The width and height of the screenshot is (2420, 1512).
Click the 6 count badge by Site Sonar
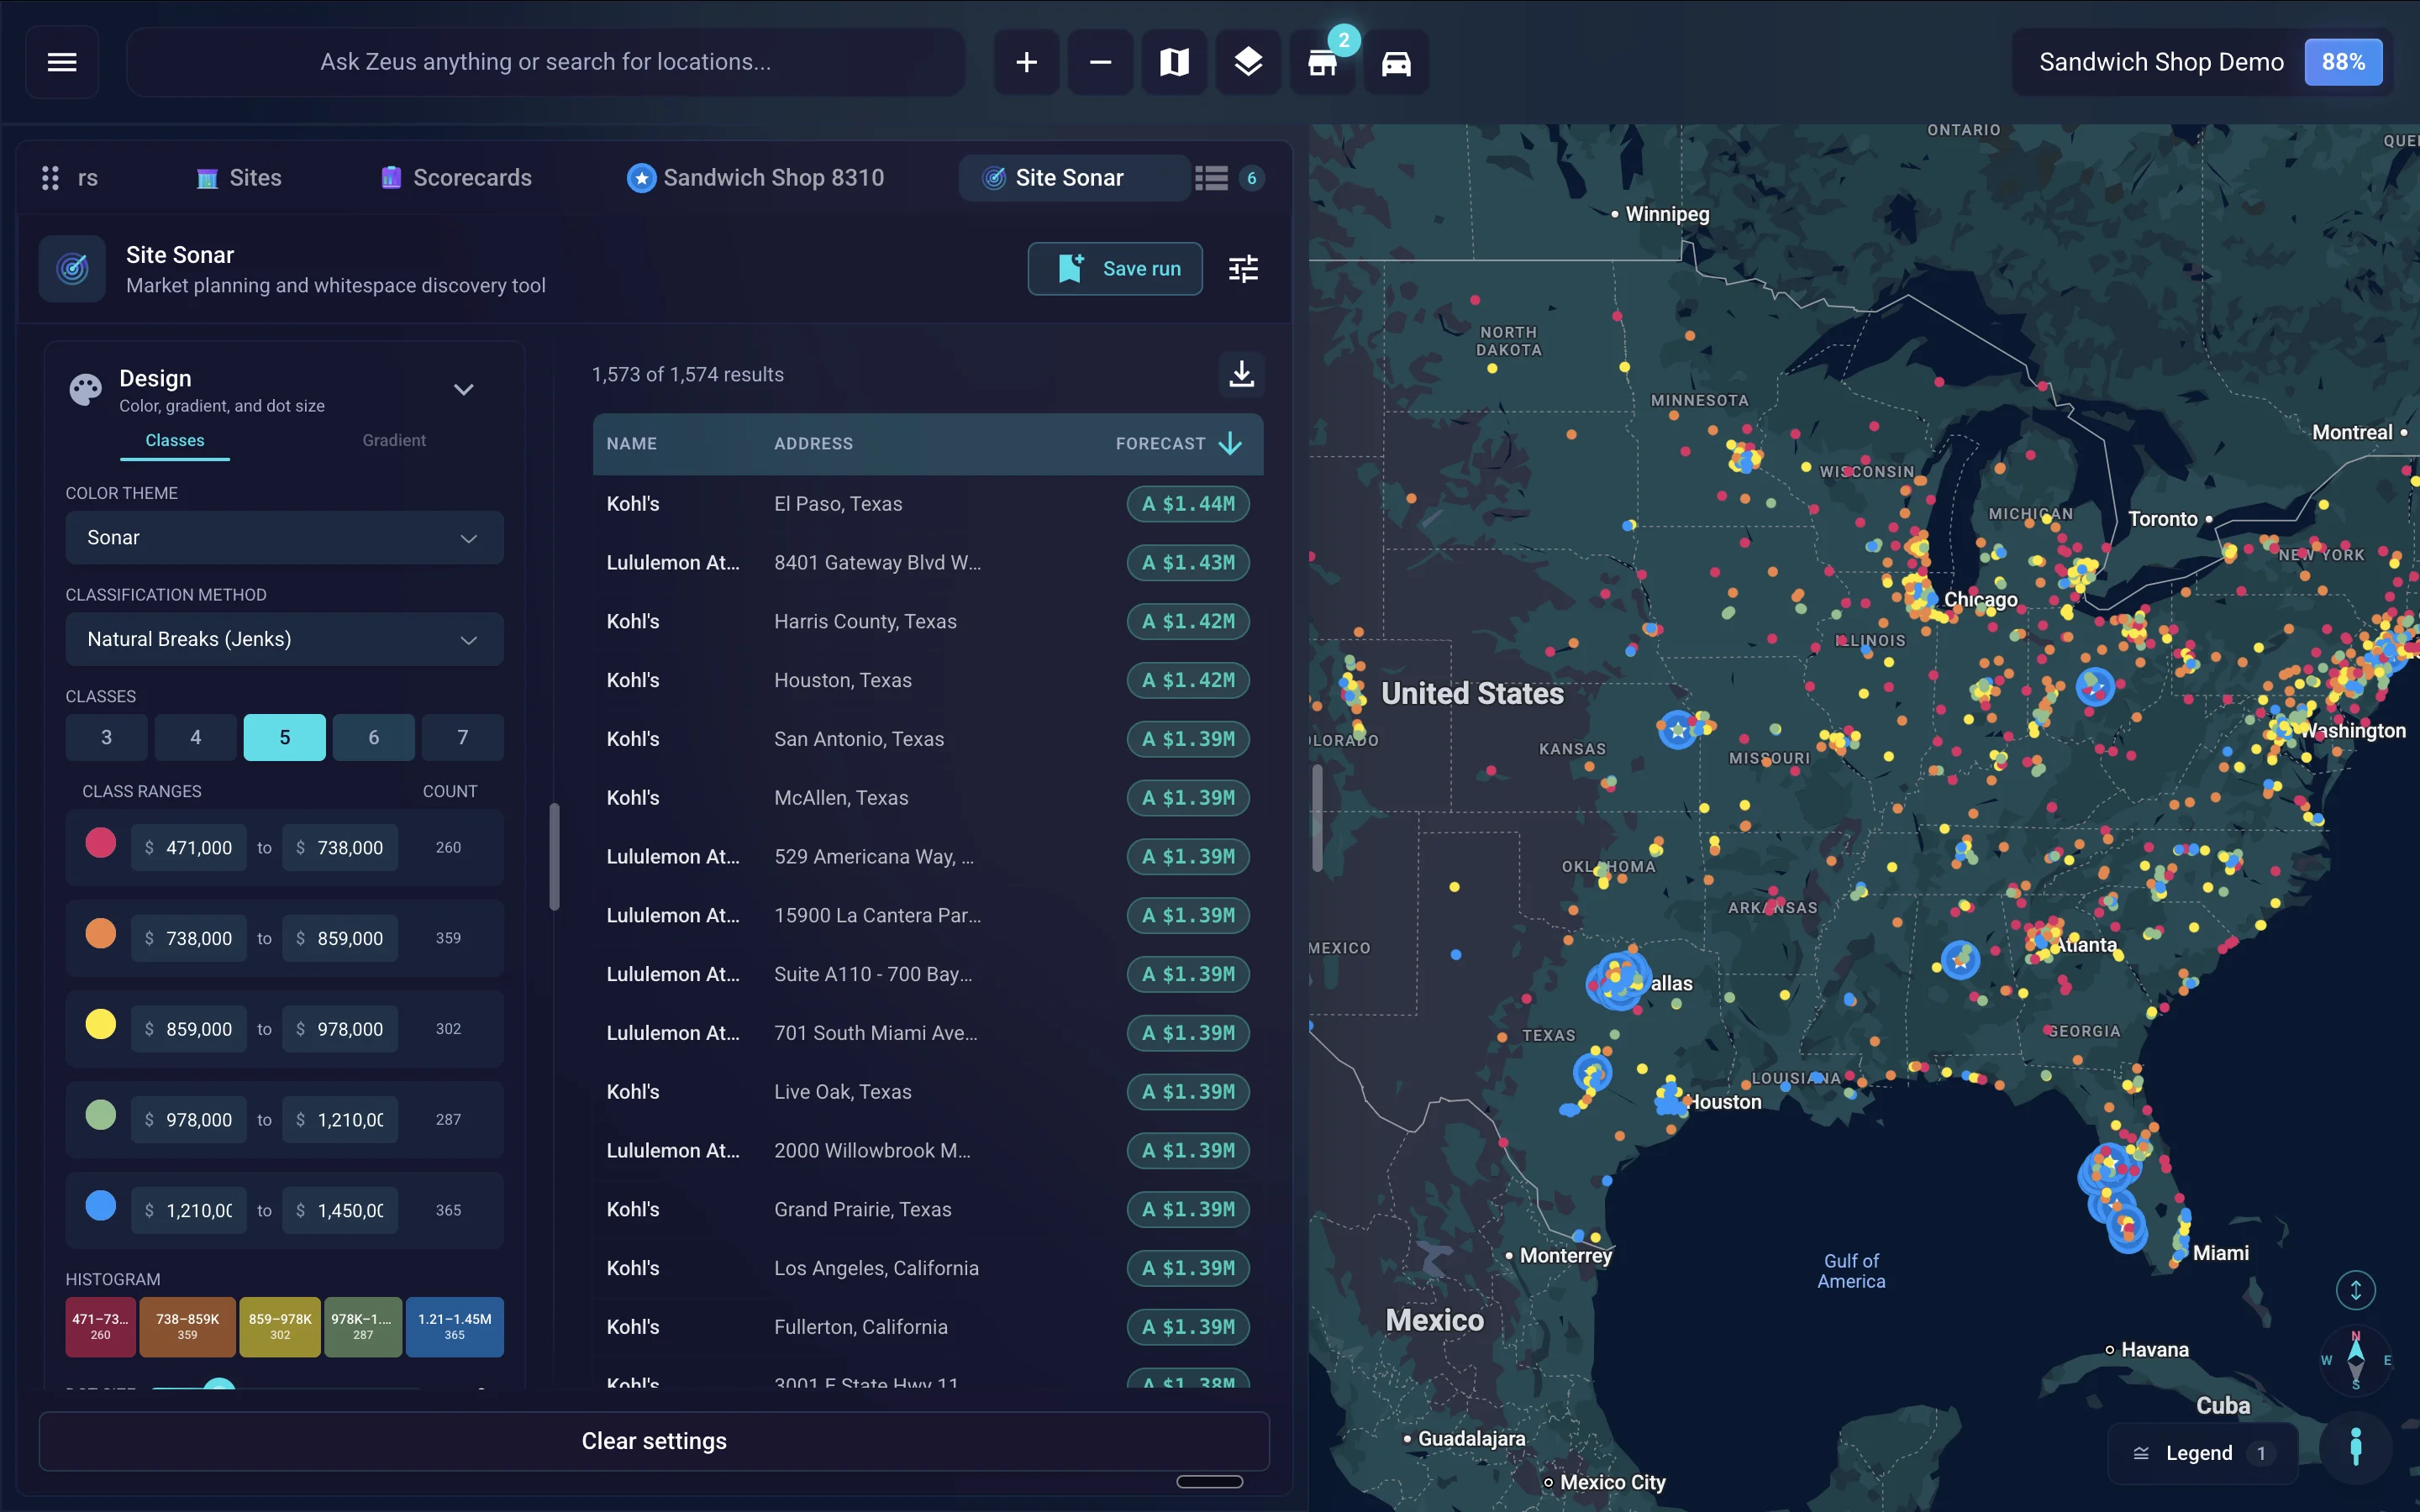1251,178
